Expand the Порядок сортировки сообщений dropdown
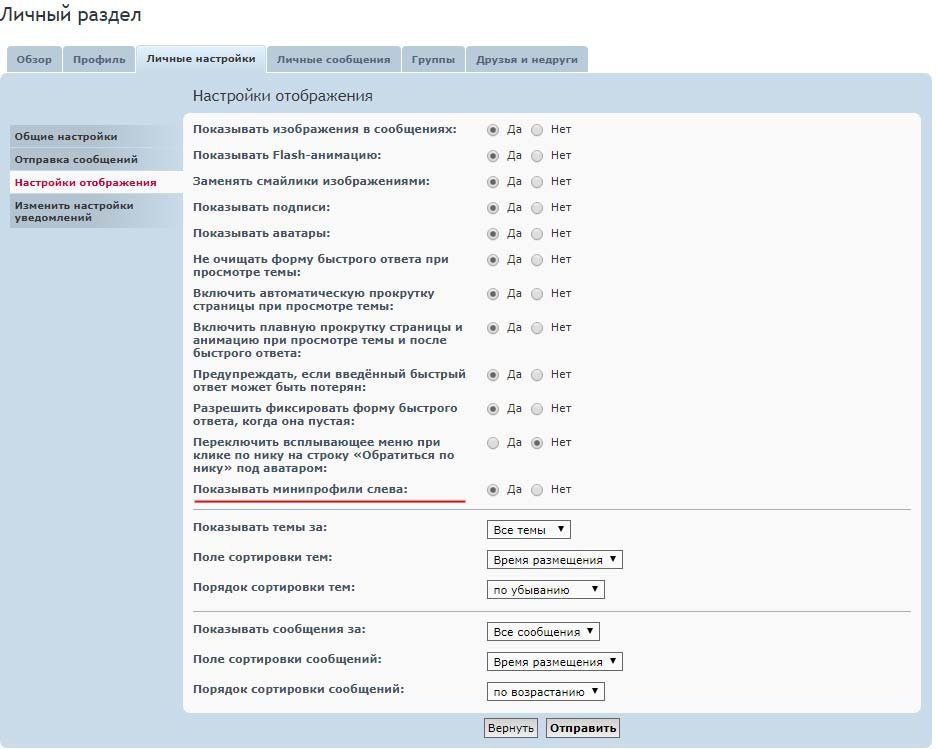The height and width of the screenshot is (749, 936). coord(545,691)
